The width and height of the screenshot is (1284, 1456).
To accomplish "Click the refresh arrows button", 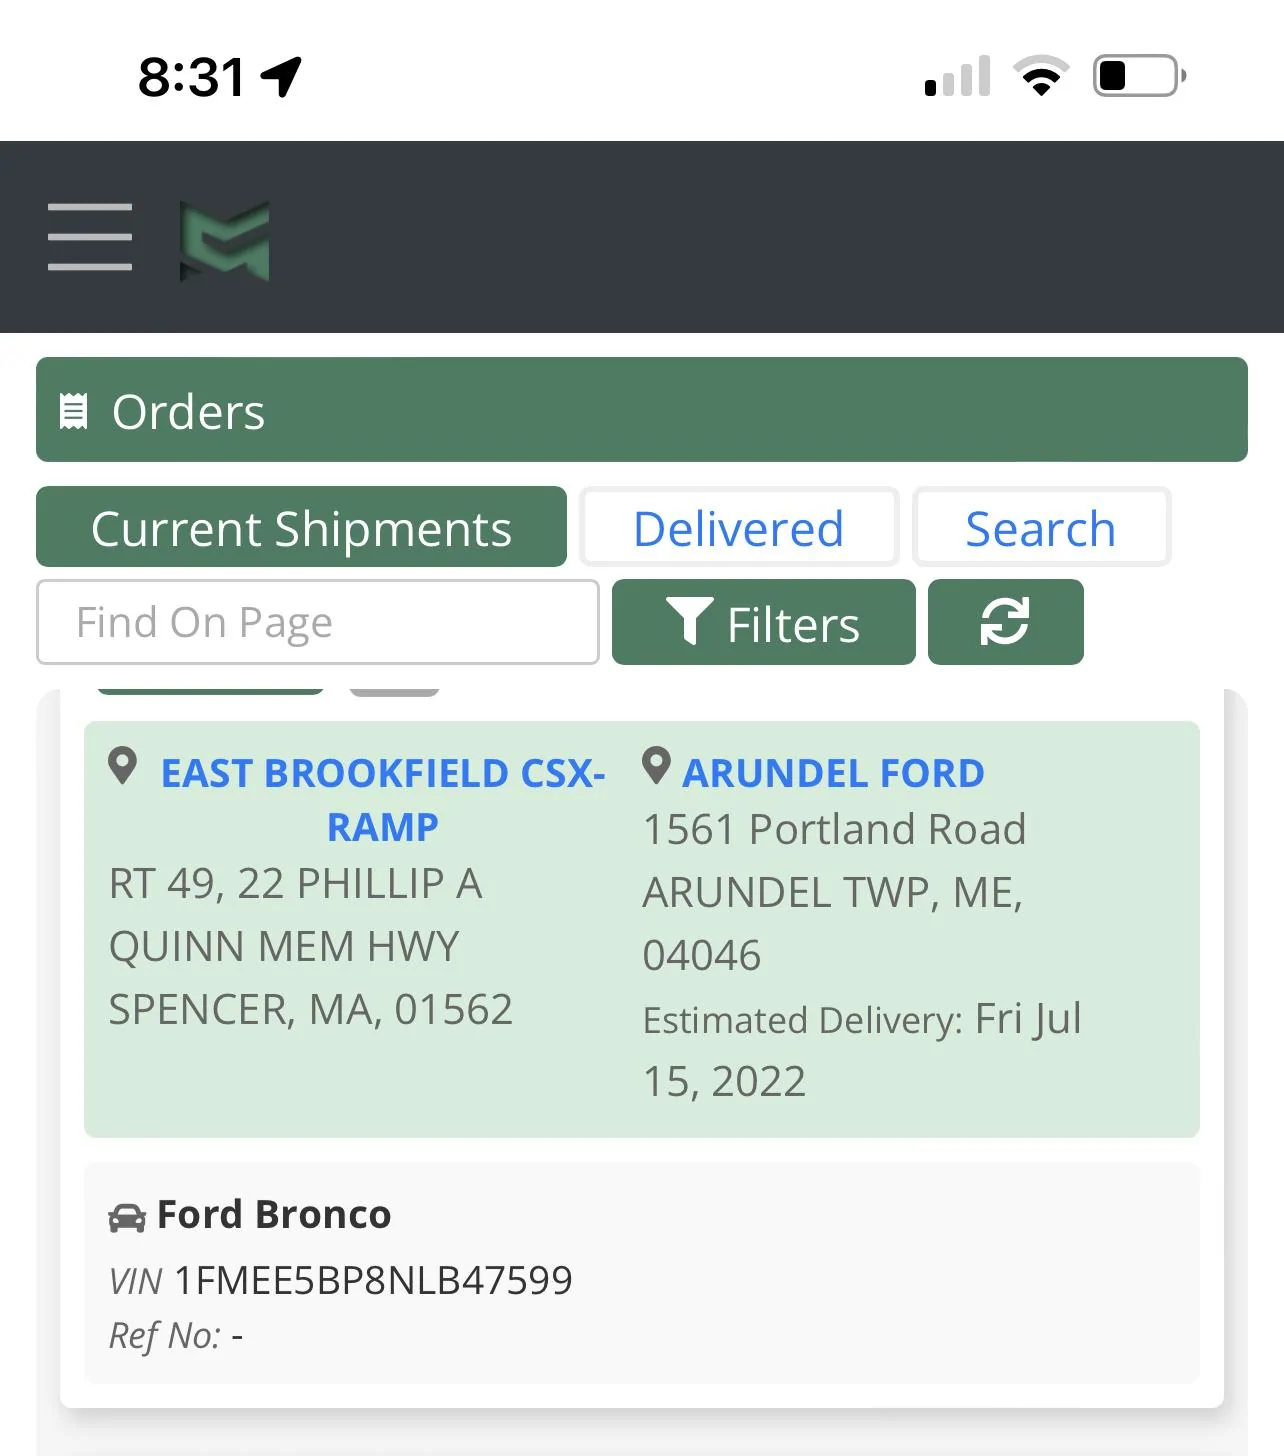I will pyautogui.click(x=1005, y=622).
